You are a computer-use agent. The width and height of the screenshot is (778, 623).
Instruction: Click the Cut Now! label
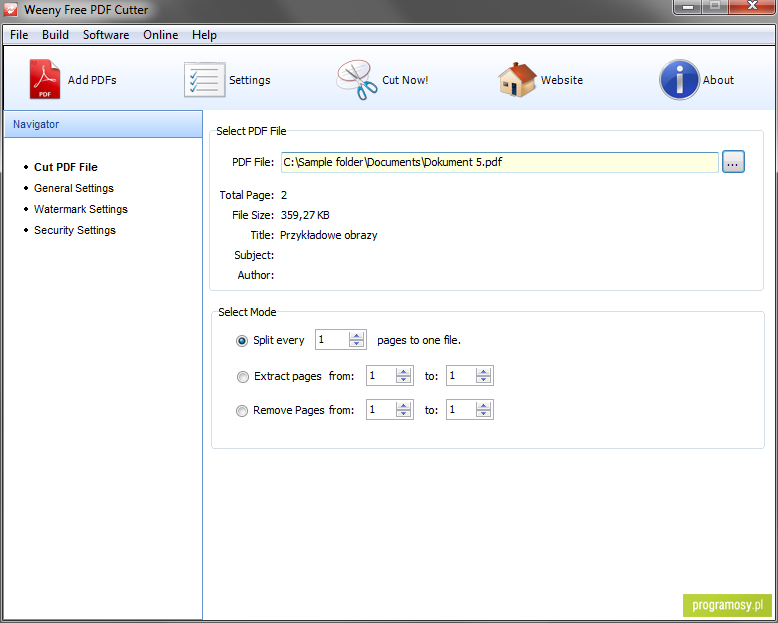[x=405, y=80]
